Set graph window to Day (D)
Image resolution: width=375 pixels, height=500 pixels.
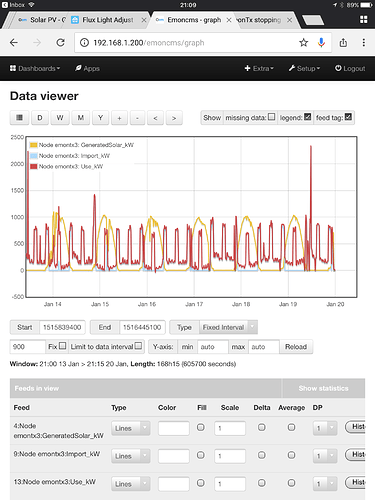pyautogui.click(x=40, y=118)
